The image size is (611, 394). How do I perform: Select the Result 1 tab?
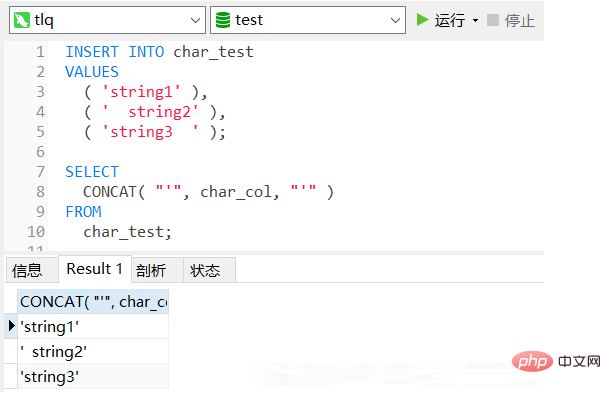point(95,269)
